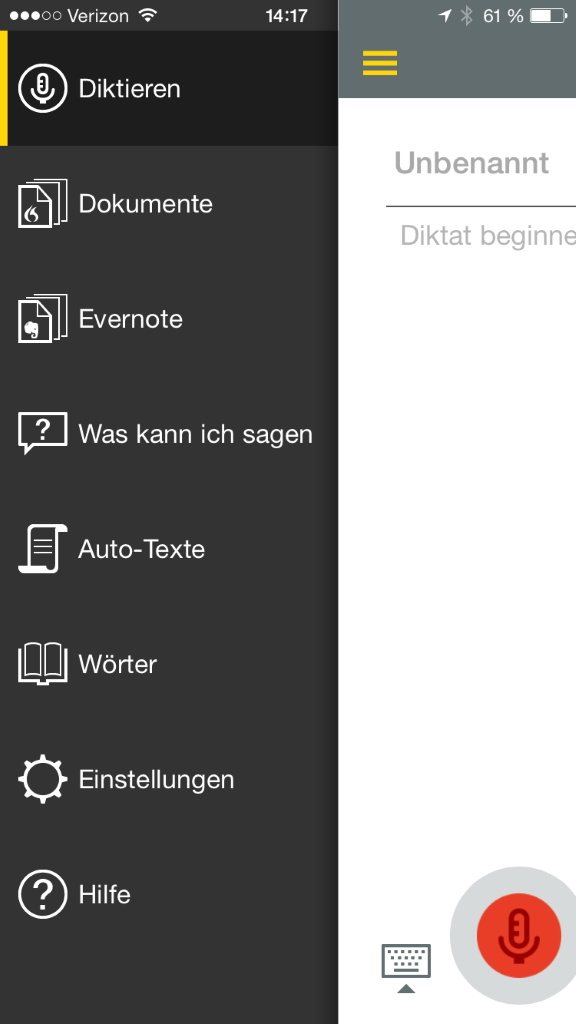Collapse the sidebar with the yellow hamburger icon

380,63
